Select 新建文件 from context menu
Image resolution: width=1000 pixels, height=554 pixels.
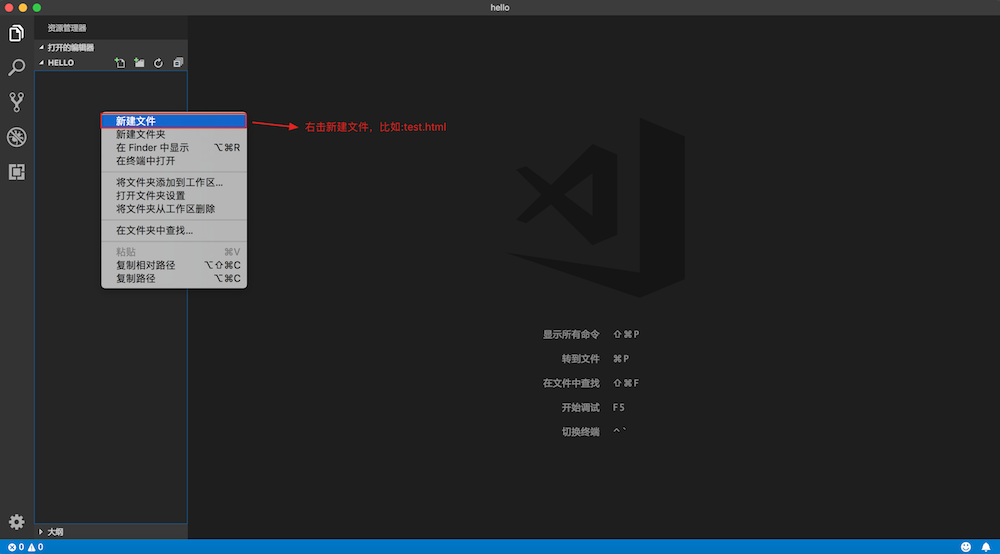click(x=136, y=121)
